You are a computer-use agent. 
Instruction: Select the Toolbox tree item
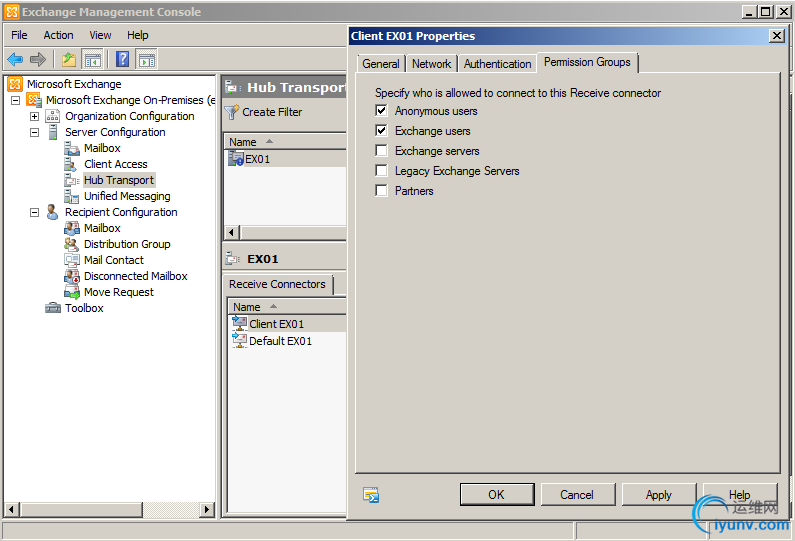click(84, 308)
